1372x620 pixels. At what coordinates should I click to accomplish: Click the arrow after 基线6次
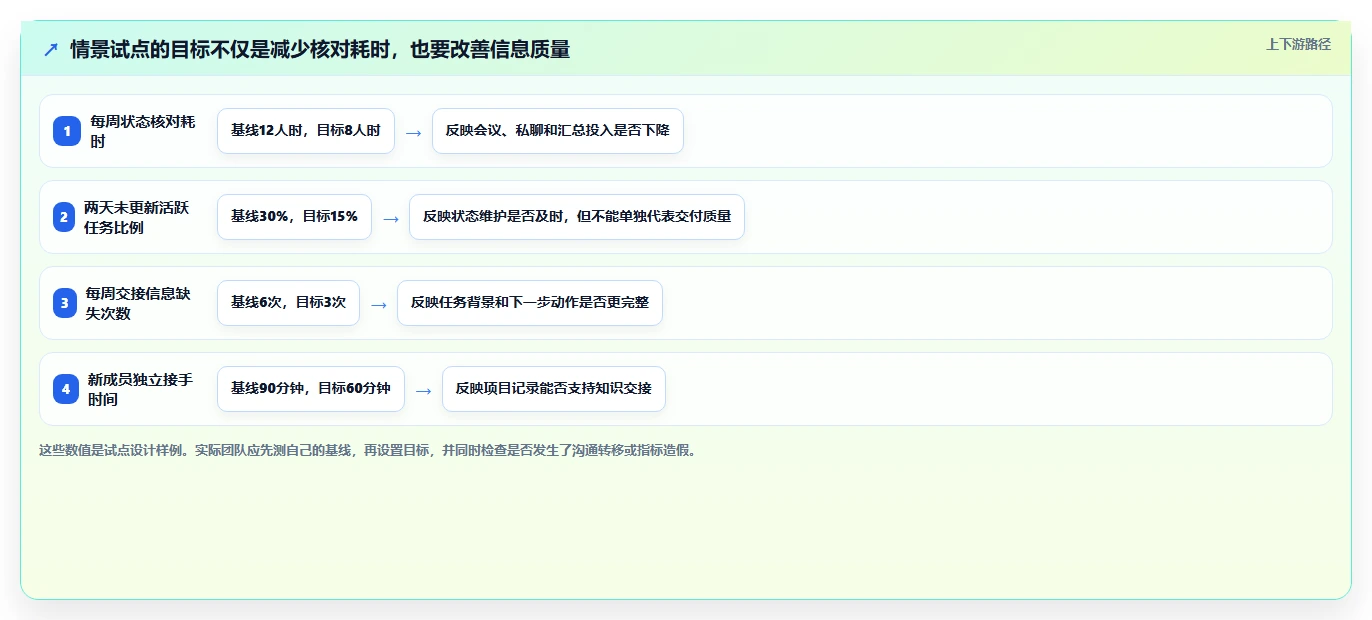tap(378, 304)
